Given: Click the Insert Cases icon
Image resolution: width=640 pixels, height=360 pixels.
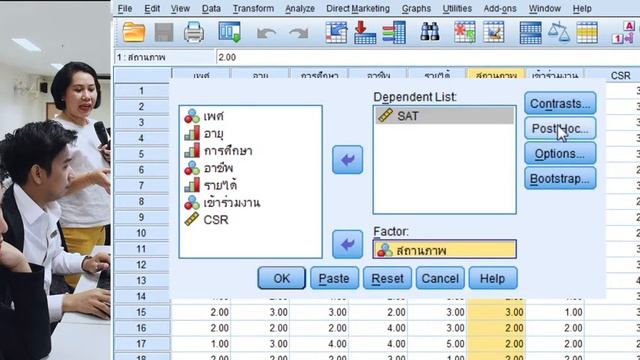Looking at the screenshot, I should point(464,32).
